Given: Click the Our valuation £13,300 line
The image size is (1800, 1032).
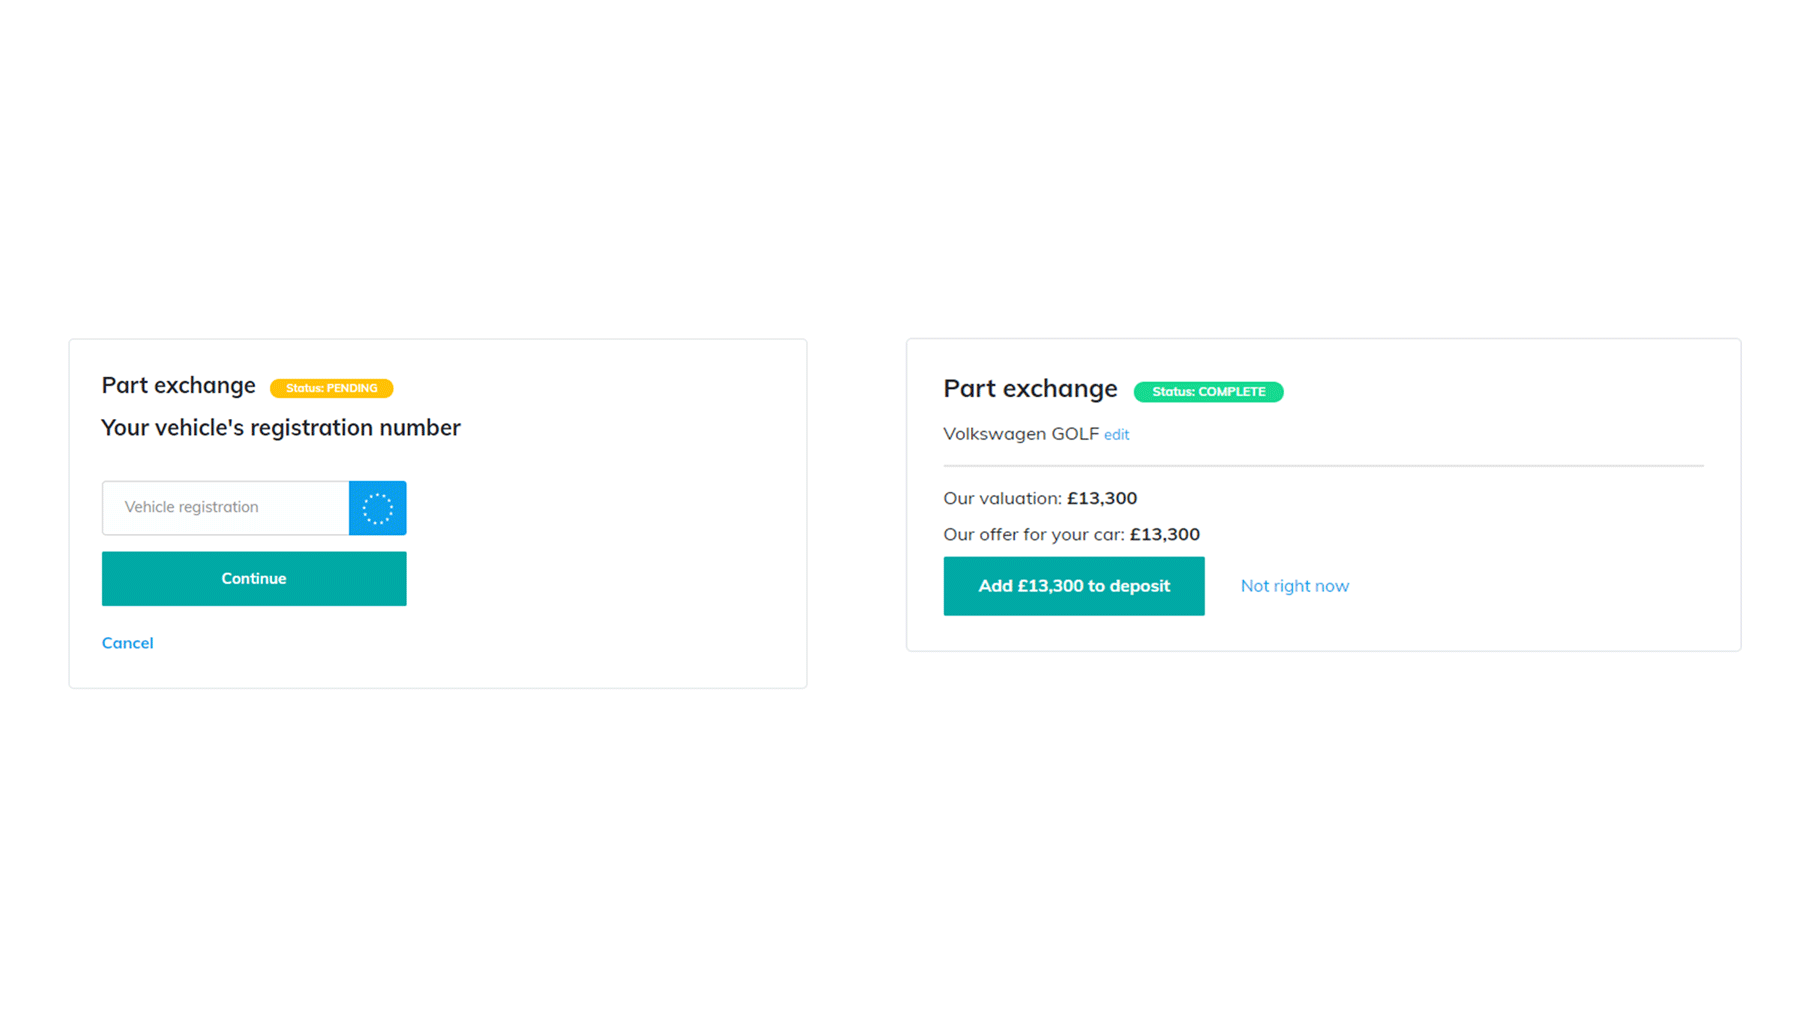Looking at the screenshot, I should click(x=1040, y=498).
